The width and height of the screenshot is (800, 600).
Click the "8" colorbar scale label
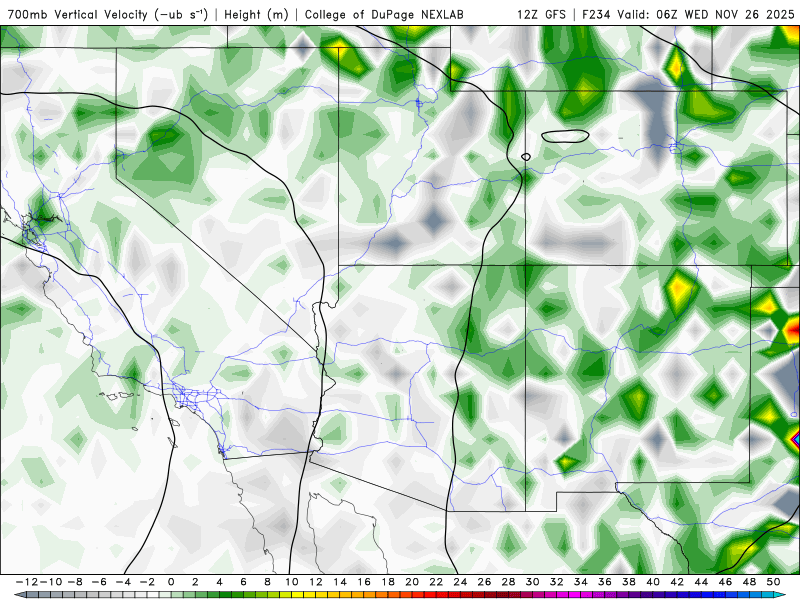pos(267,582)
